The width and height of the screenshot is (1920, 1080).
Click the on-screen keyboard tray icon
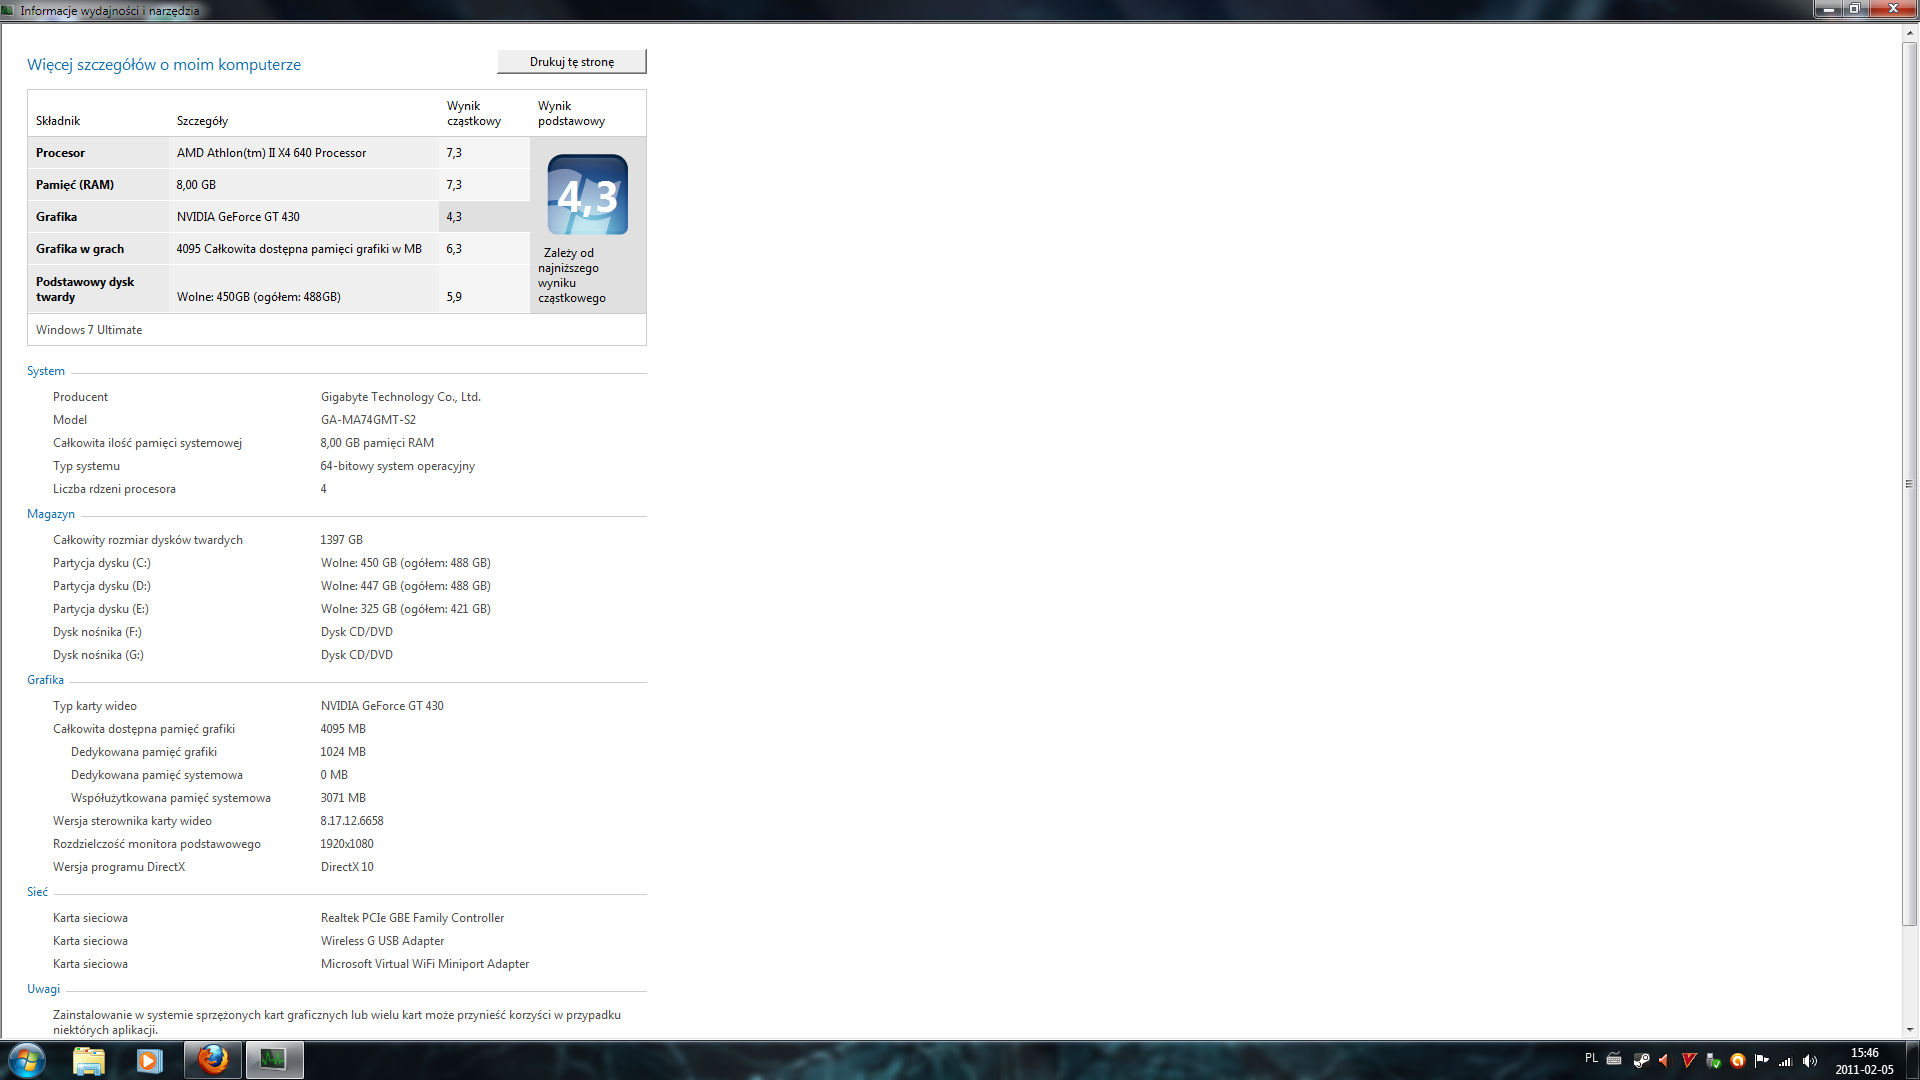[x=1614, y=1059]
